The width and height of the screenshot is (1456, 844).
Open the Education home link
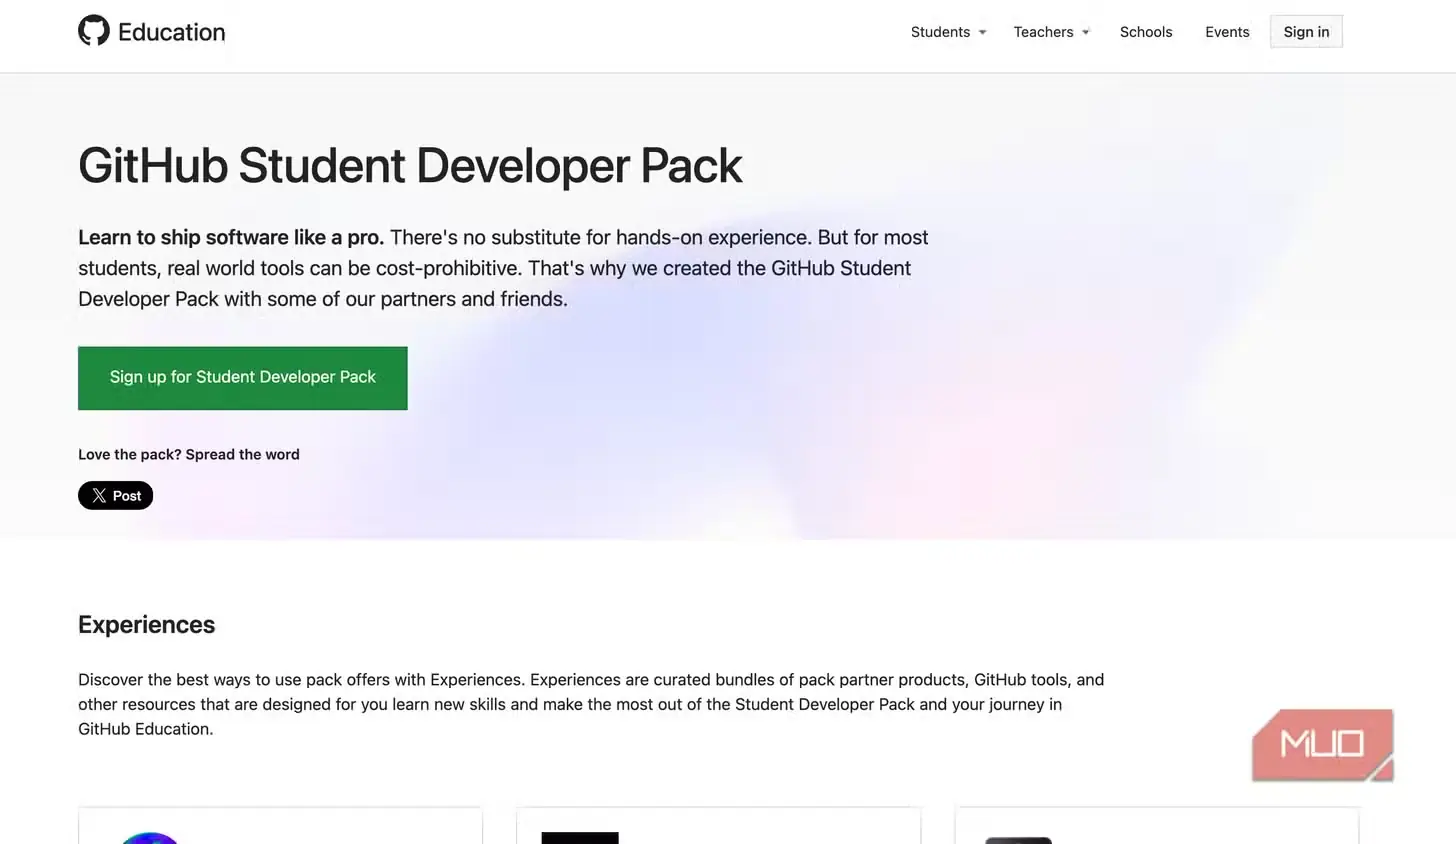pos(171,32)
